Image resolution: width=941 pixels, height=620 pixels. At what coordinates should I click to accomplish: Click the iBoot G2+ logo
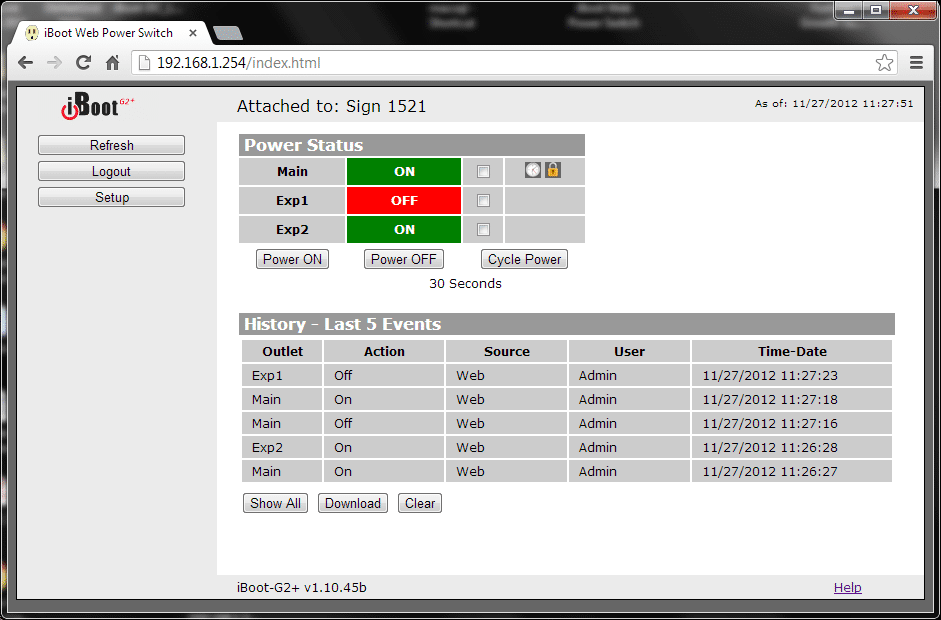tap(97, 106)
